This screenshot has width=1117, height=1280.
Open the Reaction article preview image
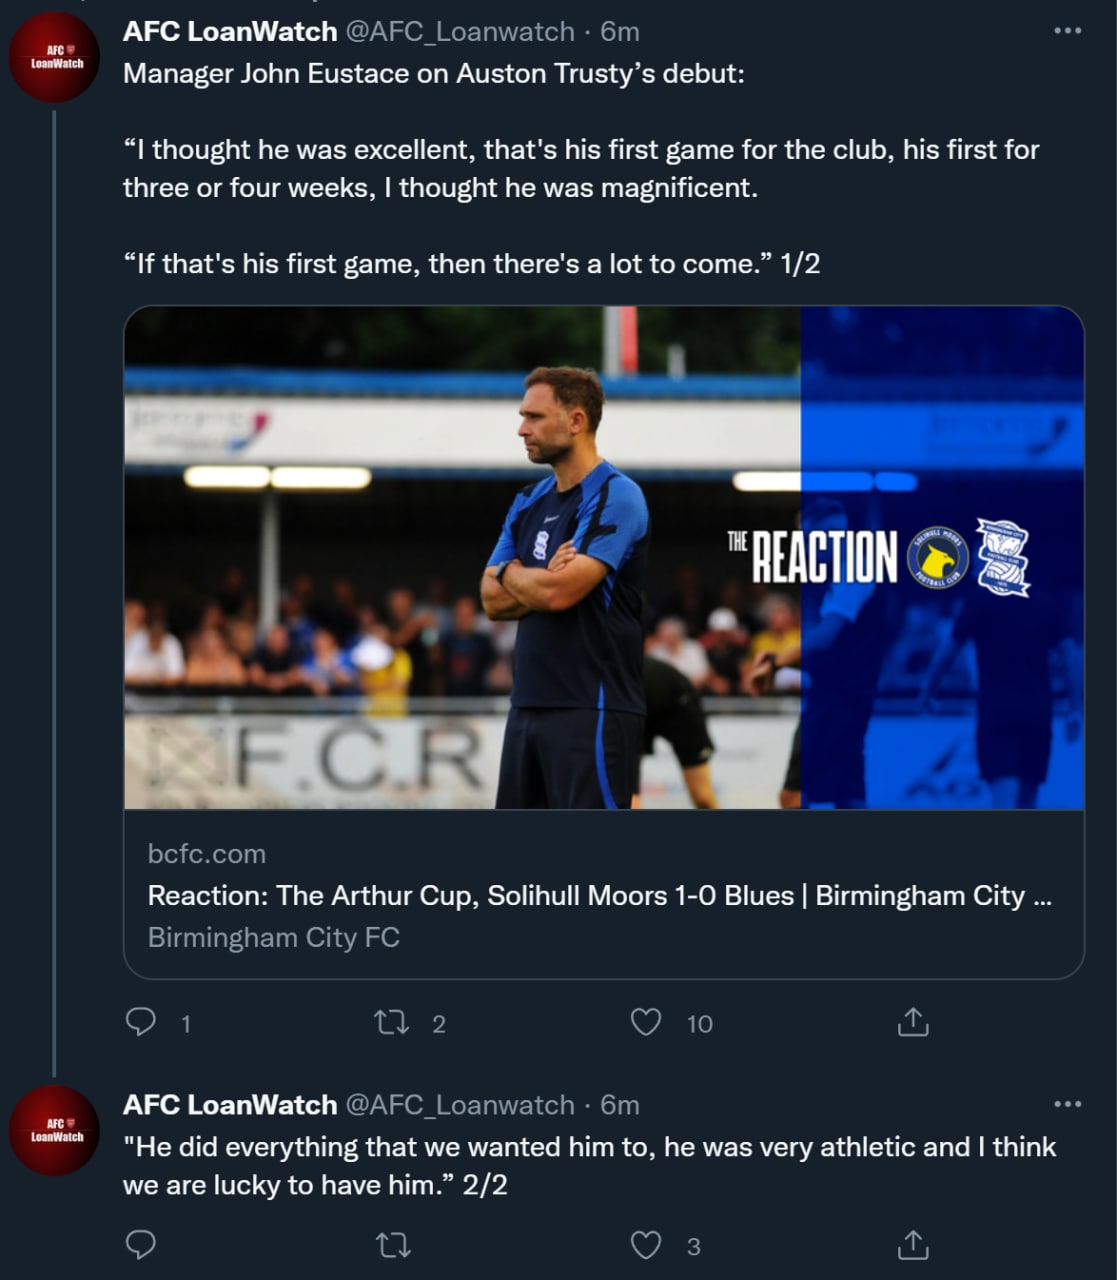603,557
